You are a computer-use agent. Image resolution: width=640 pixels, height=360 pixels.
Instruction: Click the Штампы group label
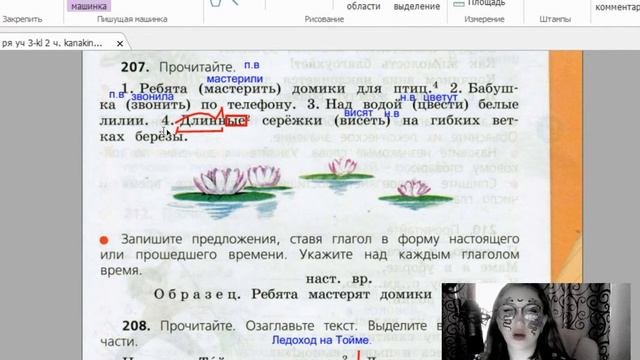pos(555,19)
